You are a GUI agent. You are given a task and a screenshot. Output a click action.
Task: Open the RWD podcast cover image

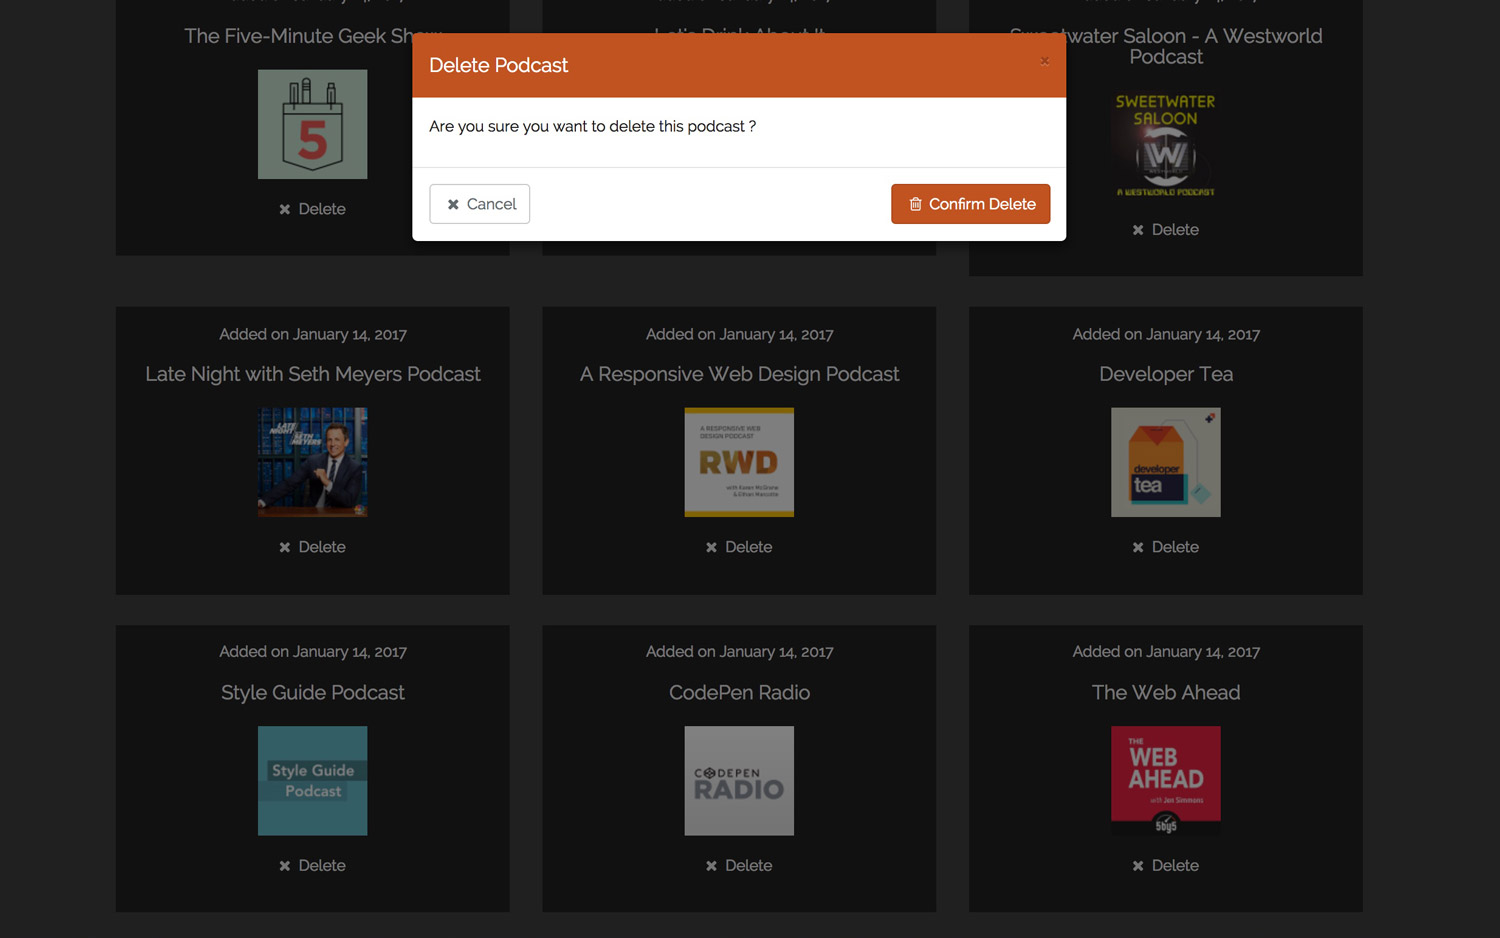[739, 462]
